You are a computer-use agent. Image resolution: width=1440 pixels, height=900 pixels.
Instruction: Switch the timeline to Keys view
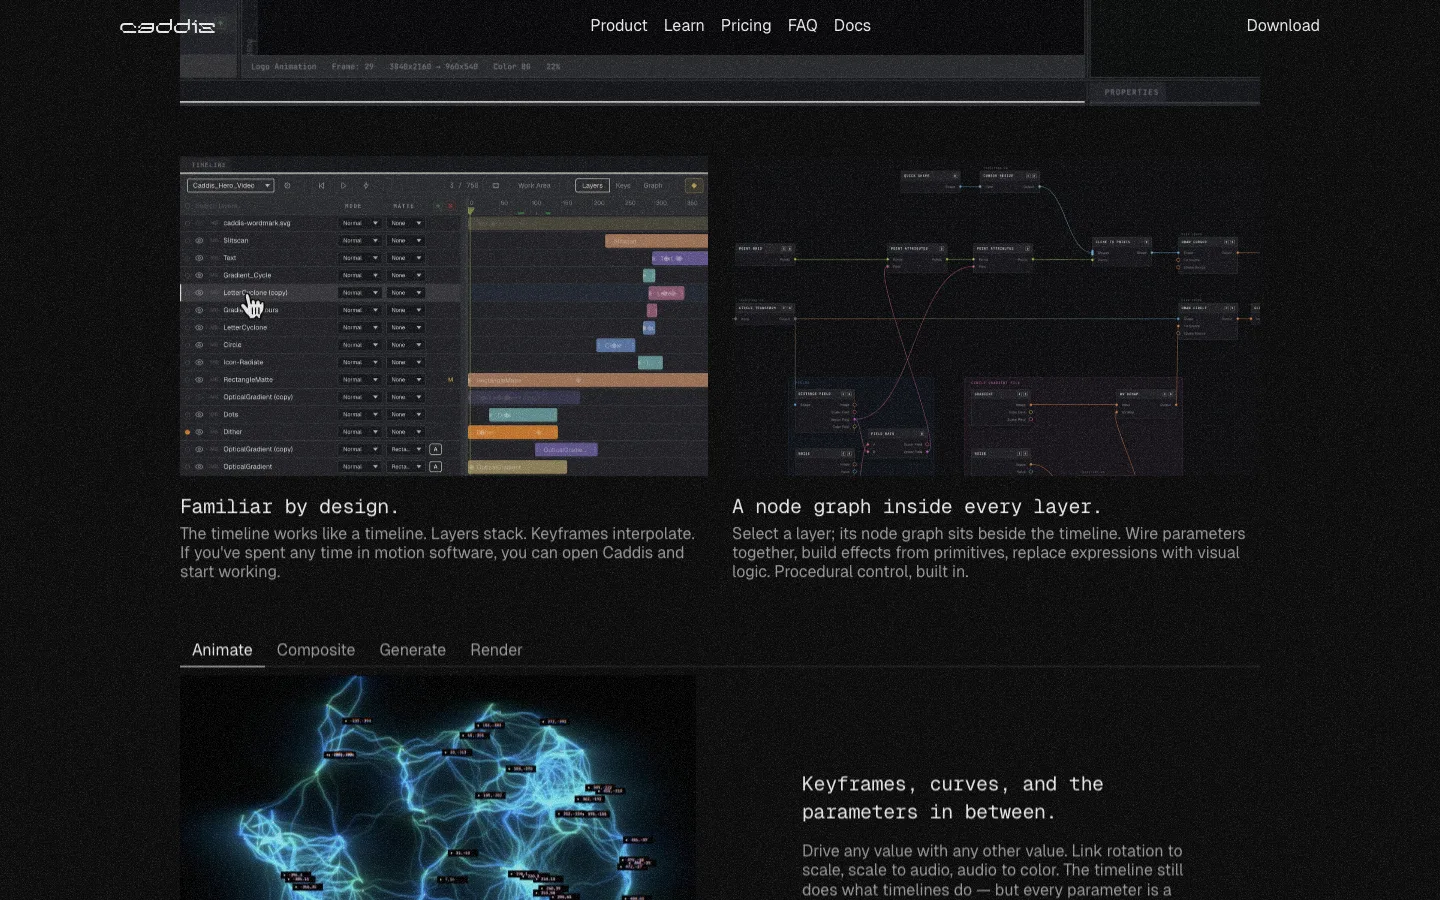pos(623,185)
